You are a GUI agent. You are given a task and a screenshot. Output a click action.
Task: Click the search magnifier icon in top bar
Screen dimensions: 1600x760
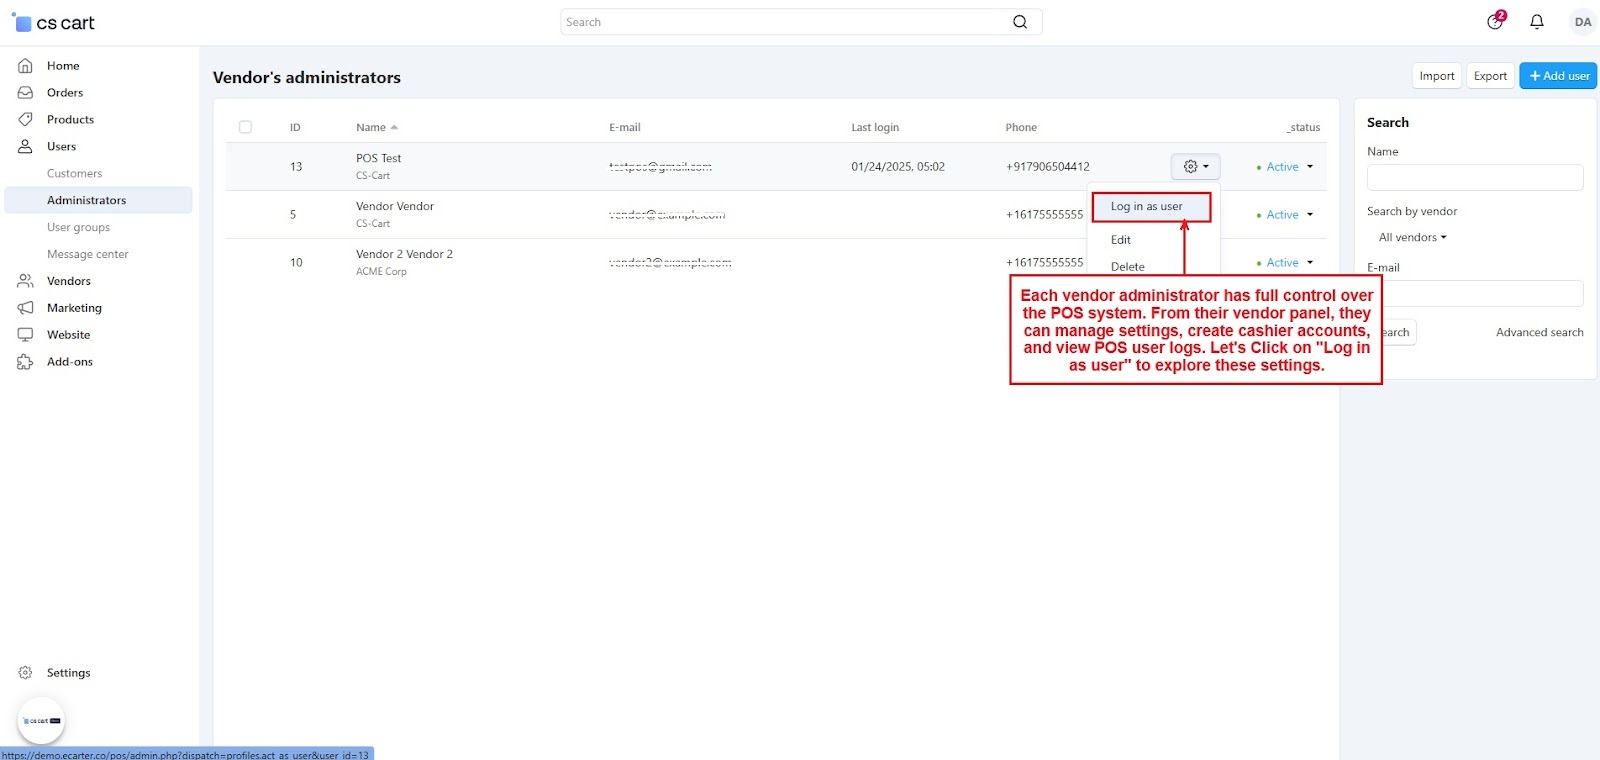[1020, 22]
